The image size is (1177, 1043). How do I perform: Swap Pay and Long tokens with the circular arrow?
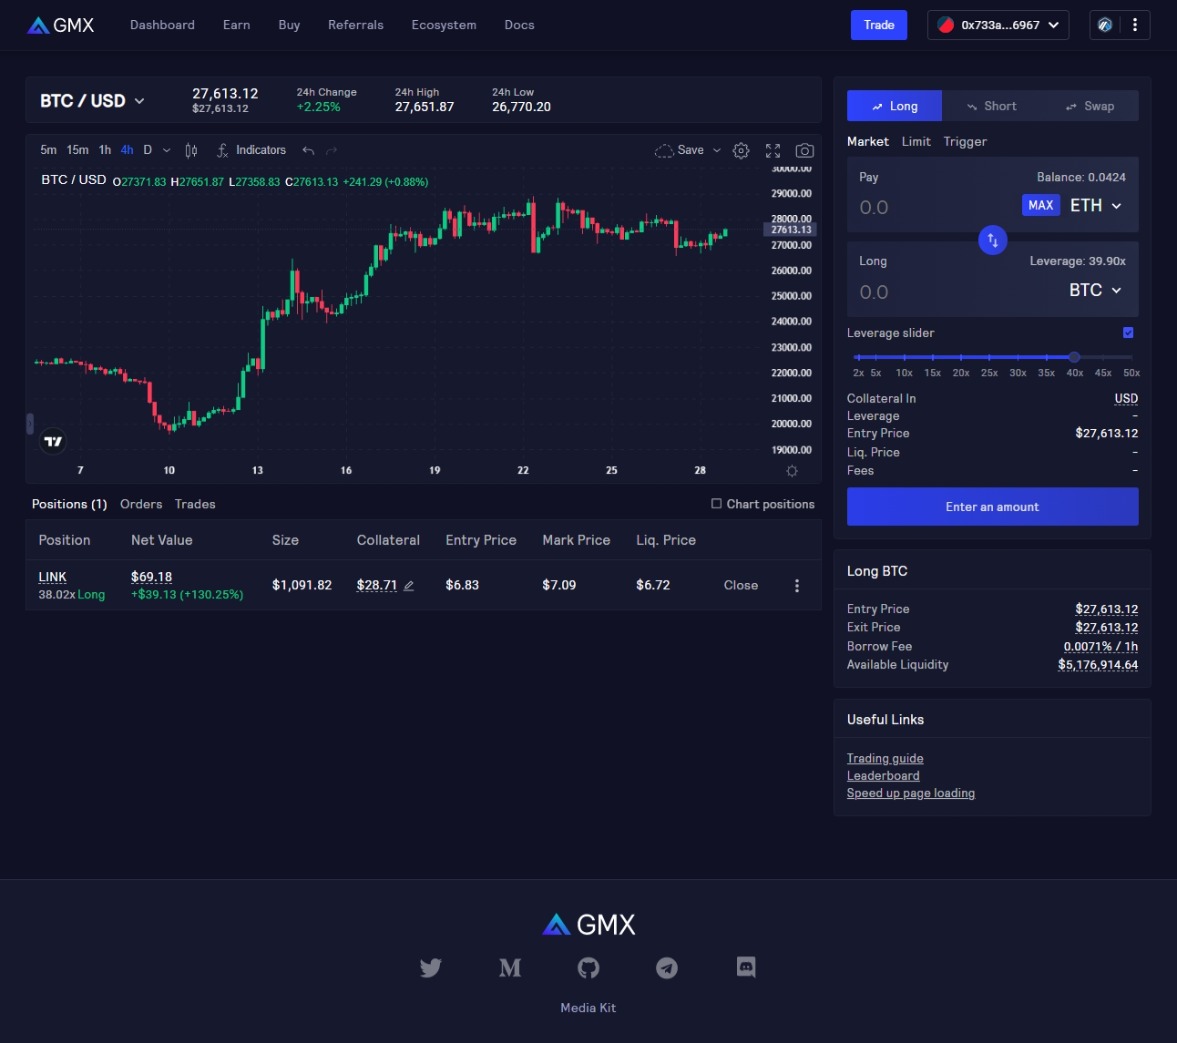(992, 240)
